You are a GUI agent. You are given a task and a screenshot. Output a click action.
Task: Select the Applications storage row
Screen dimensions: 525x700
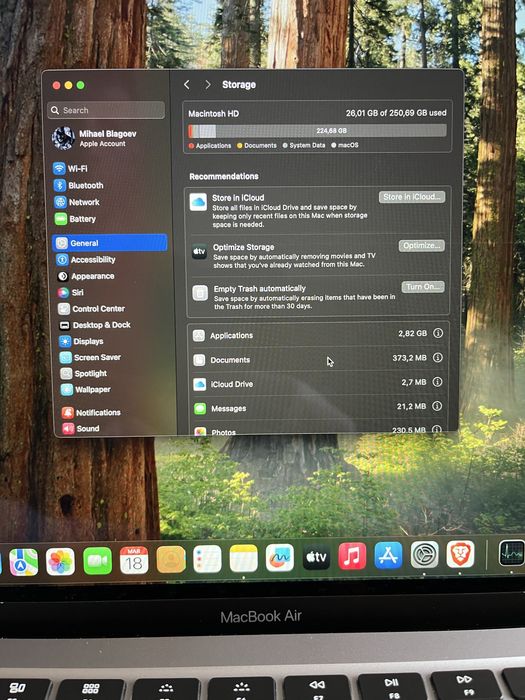point(318,334)
